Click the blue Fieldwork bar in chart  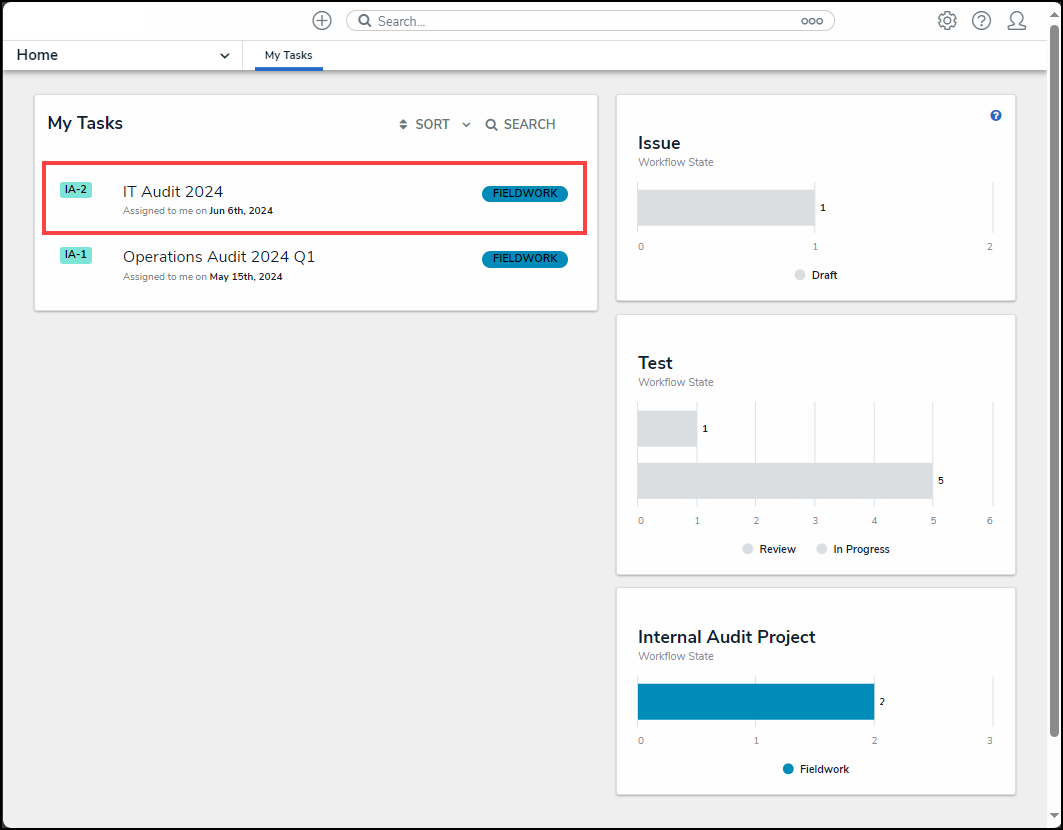point(755,702)
